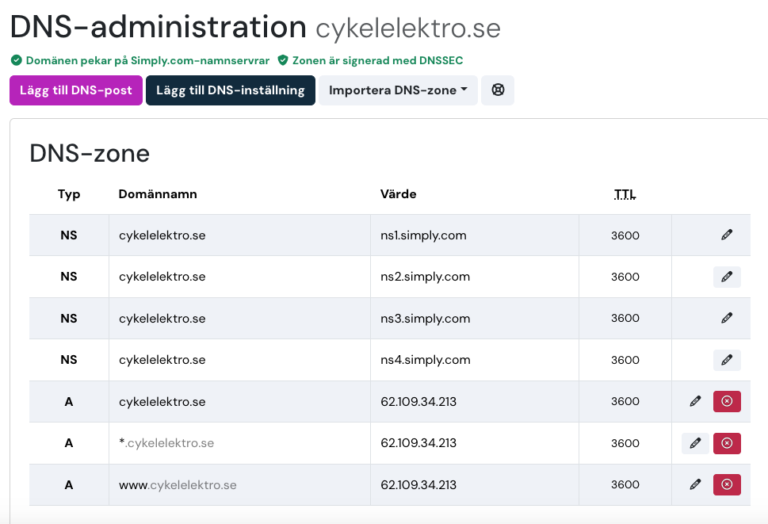This screenshot has height=524, width=768.
Task: Delete the cykelelektro.se A record
Action: click(x=727, y=401)
